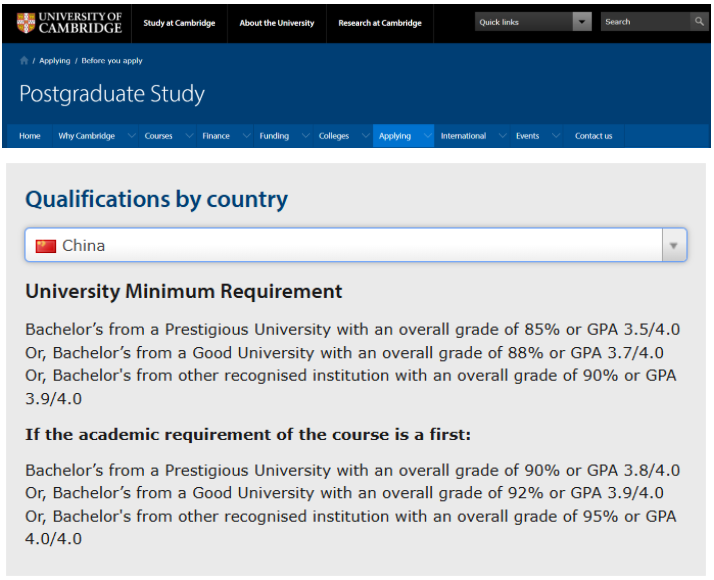The image size is (714, 580).
Task: Expand the Funding submenu chevron
Action: tap(306, 136)
